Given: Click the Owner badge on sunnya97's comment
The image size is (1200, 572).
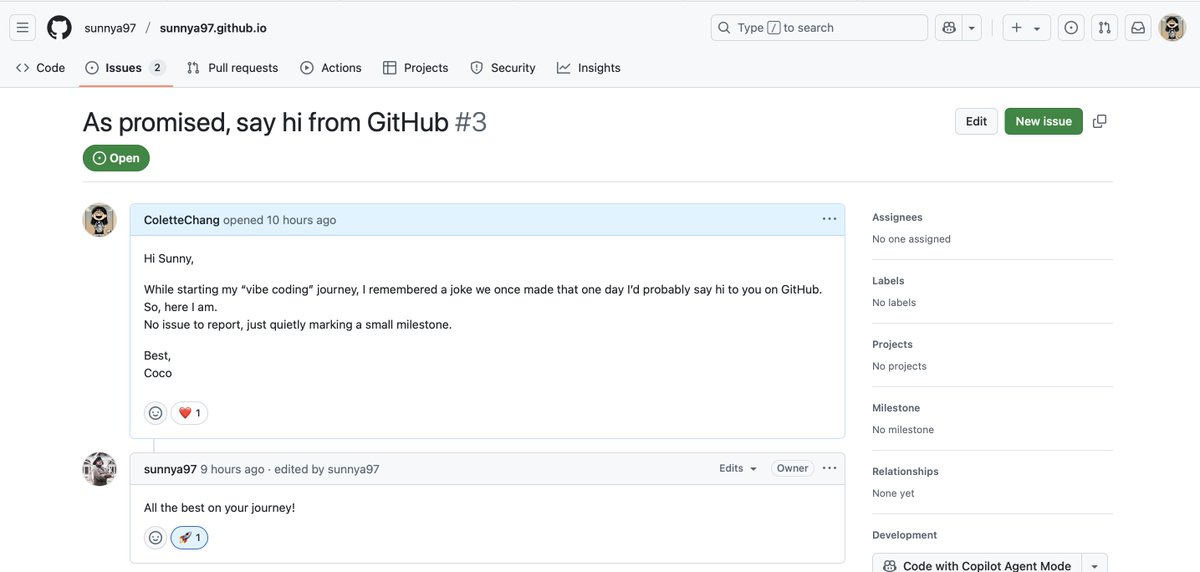Looking at the screenshot, I should coord(792,469).
